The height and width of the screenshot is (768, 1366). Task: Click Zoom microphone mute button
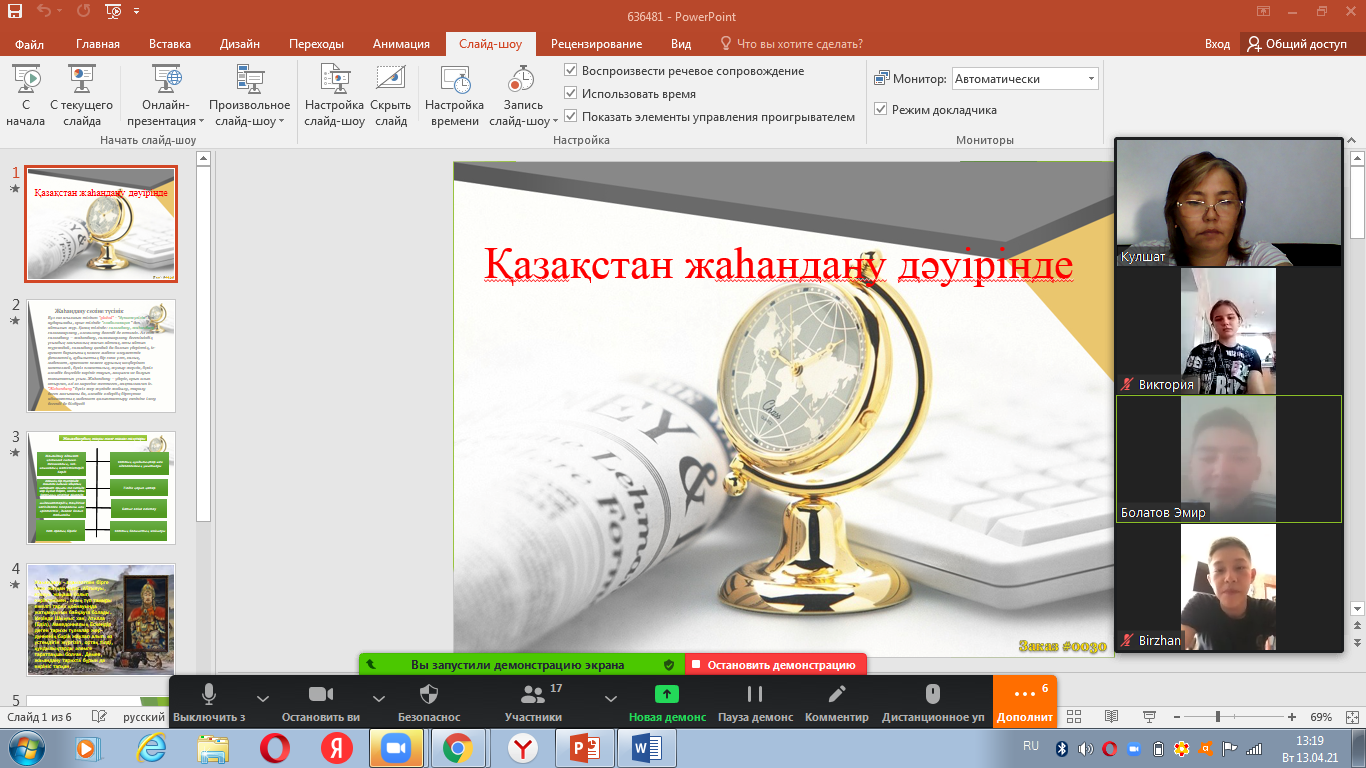pyautogui.click(x=209, y=701)
